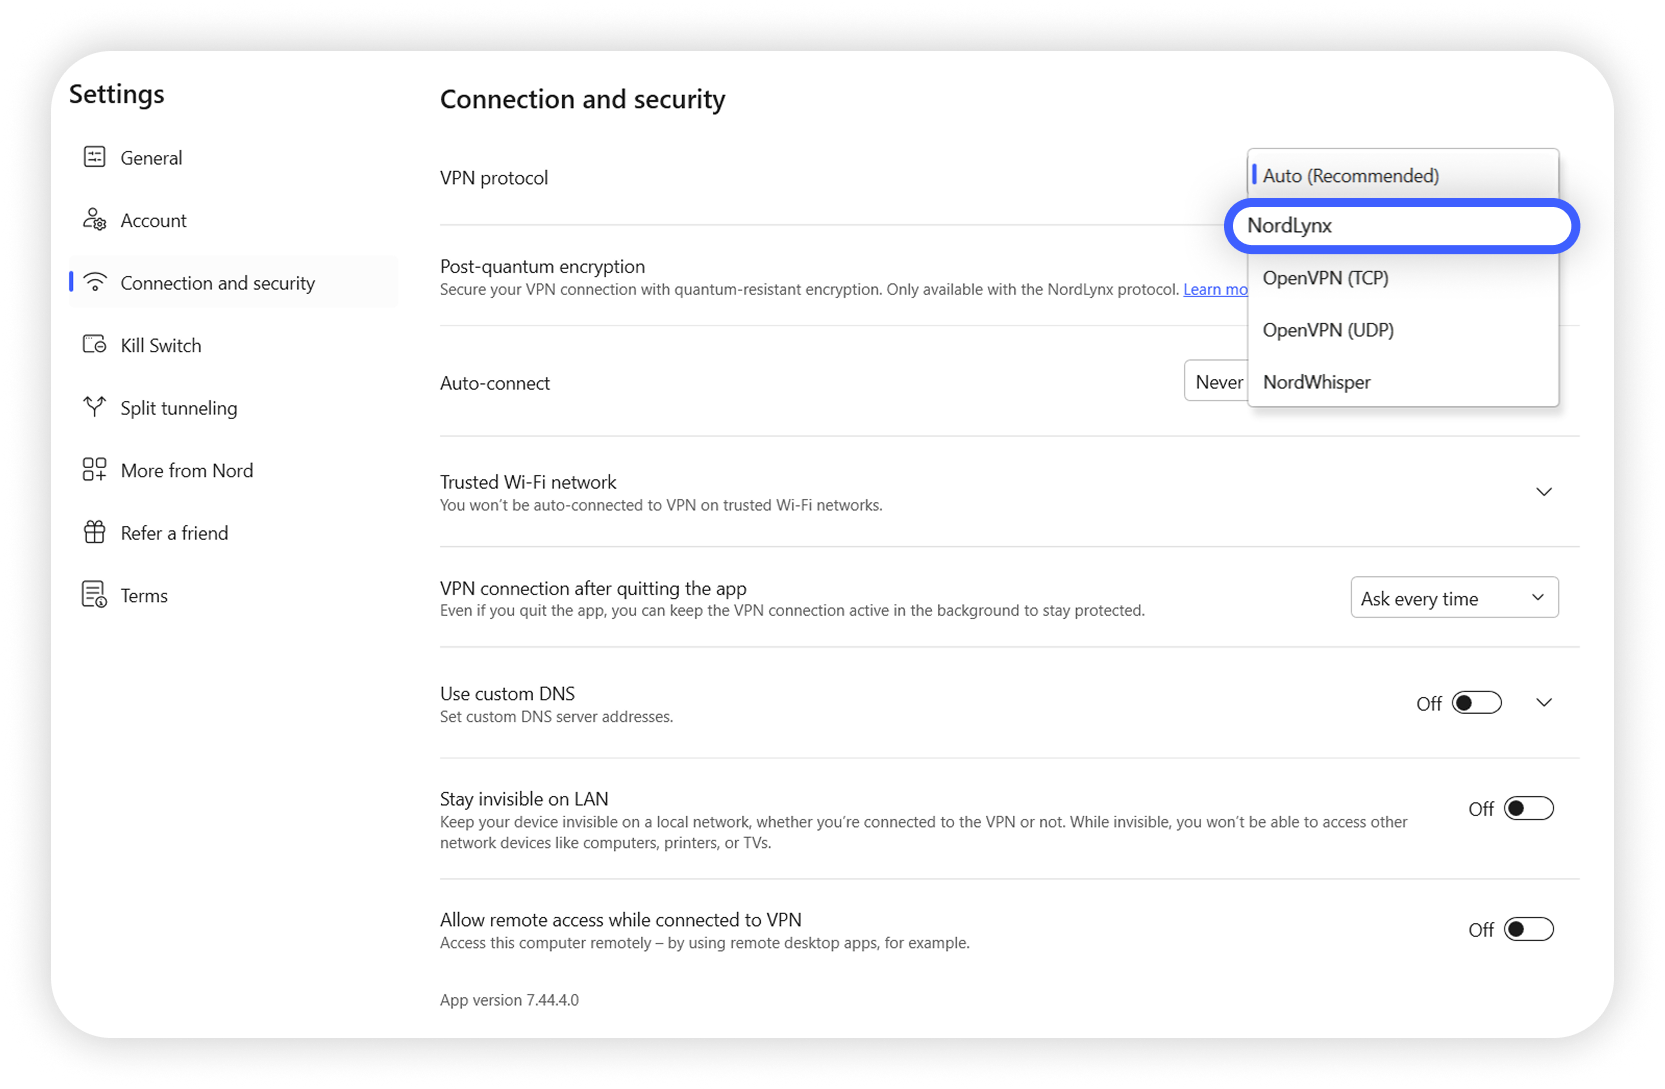Open the Learn more link

1215,289
